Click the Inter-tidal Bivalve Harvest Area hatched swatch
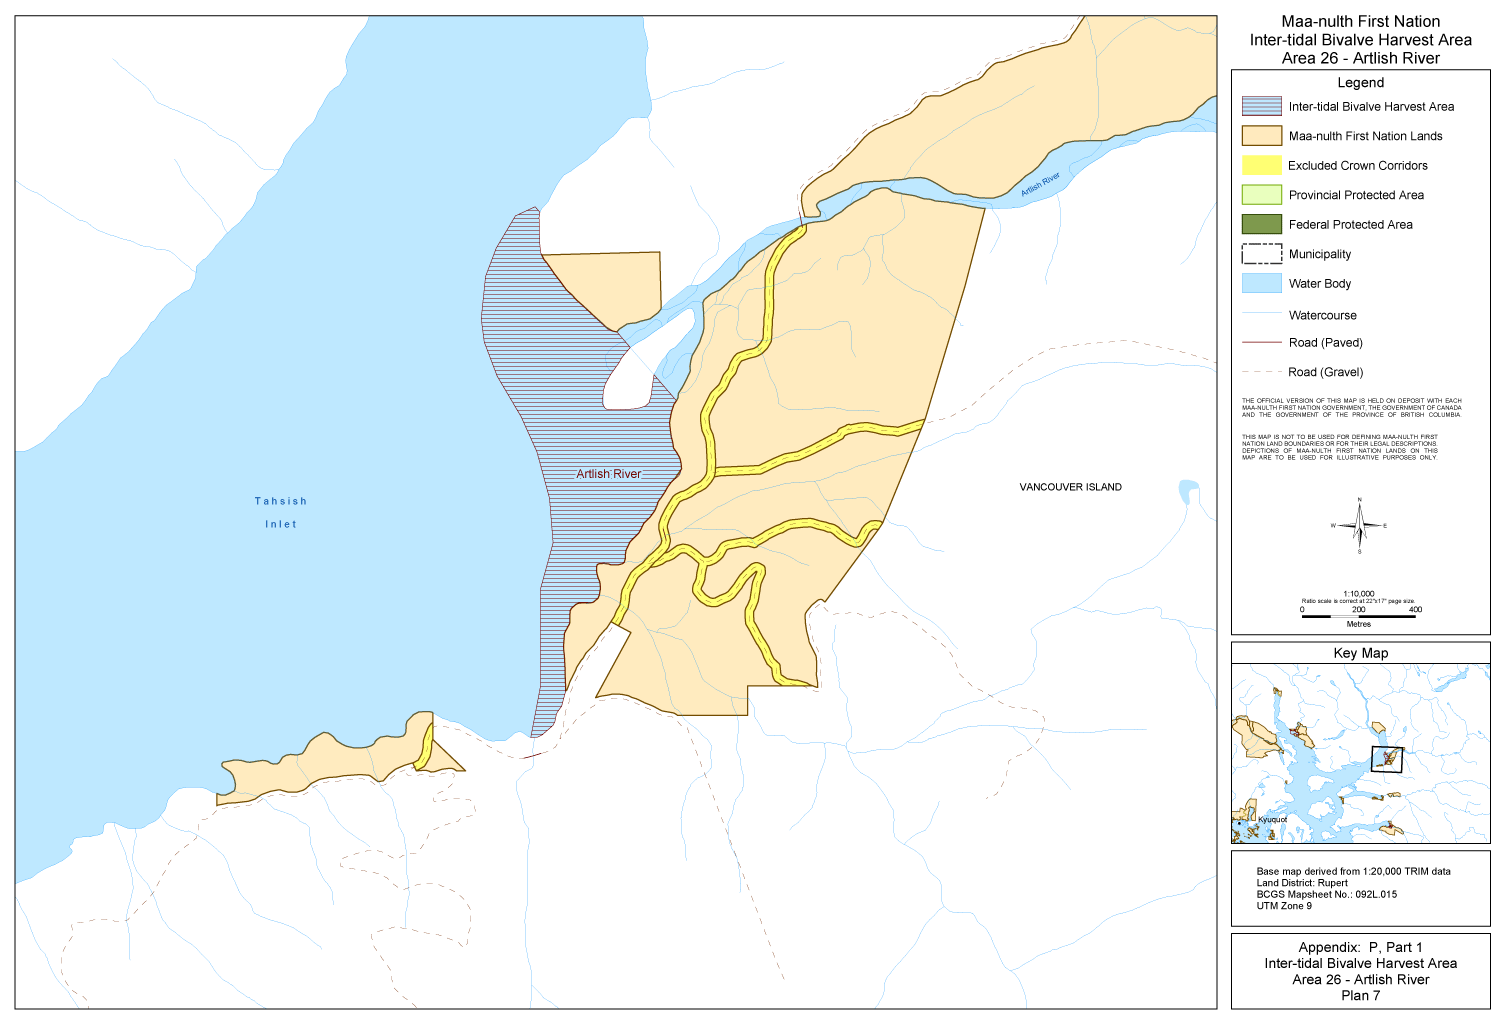Viewport: 1506px width, 1024px height. [x=1261, y=106]
